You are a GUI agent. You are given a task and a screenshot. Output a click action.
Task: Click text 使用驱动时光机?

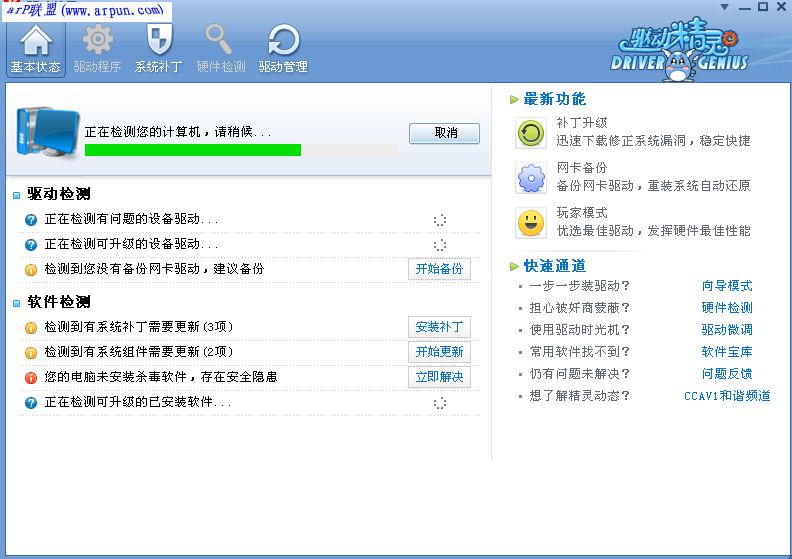(579, 330)
